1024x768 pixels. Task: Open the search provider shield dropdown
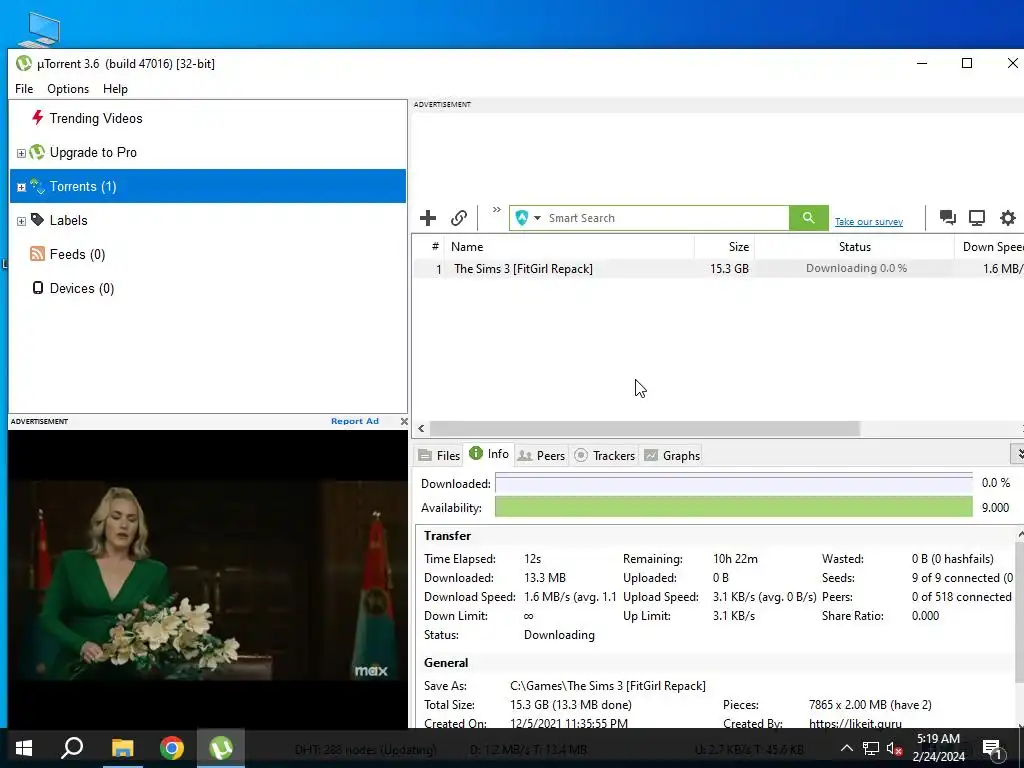(528, 218)
